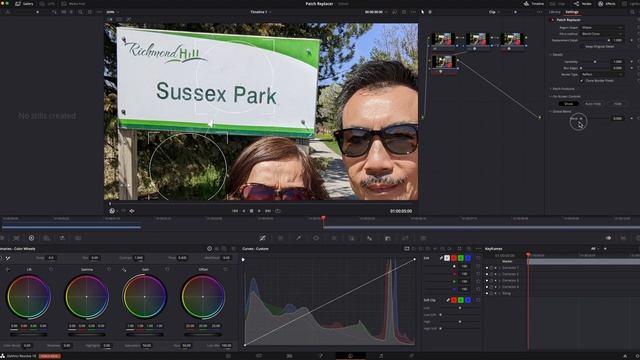The height and width of the screenshot is (360, 640).
Task: Click the Blend slider handle
Action: tap(581, 118)
